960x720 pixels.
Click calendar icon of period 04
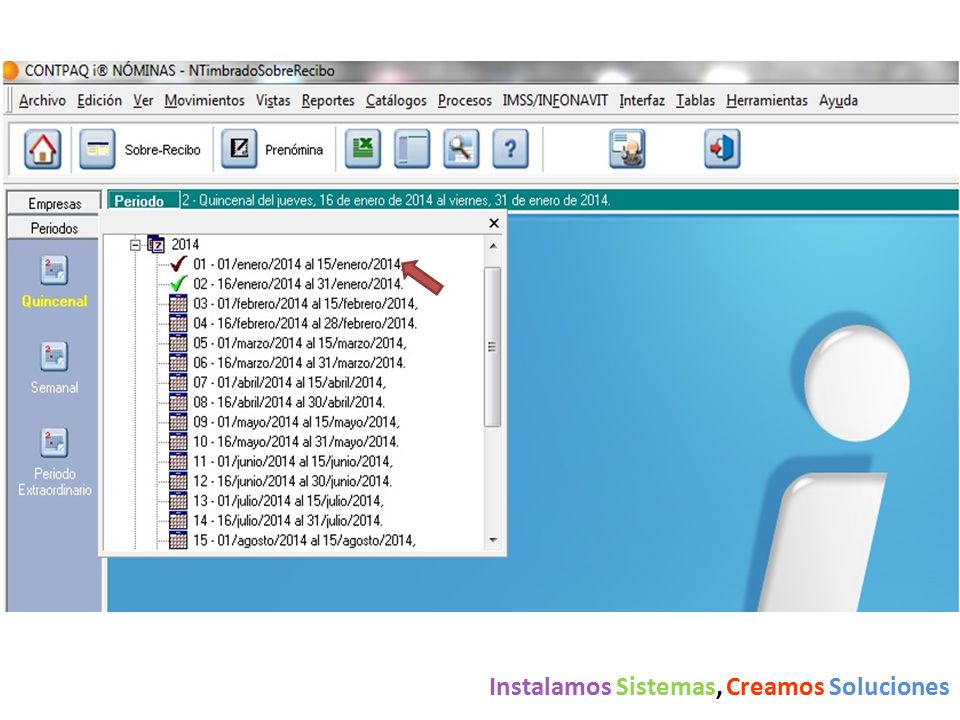tap(178, 323)
